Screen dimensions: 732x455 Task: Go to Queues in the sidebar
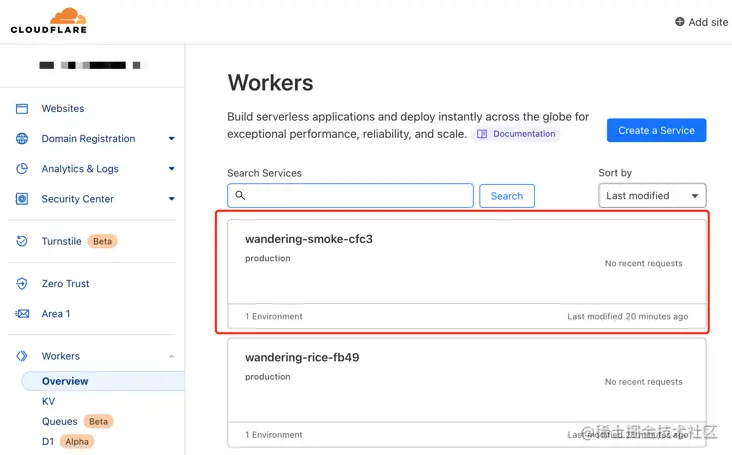[59, 421]
